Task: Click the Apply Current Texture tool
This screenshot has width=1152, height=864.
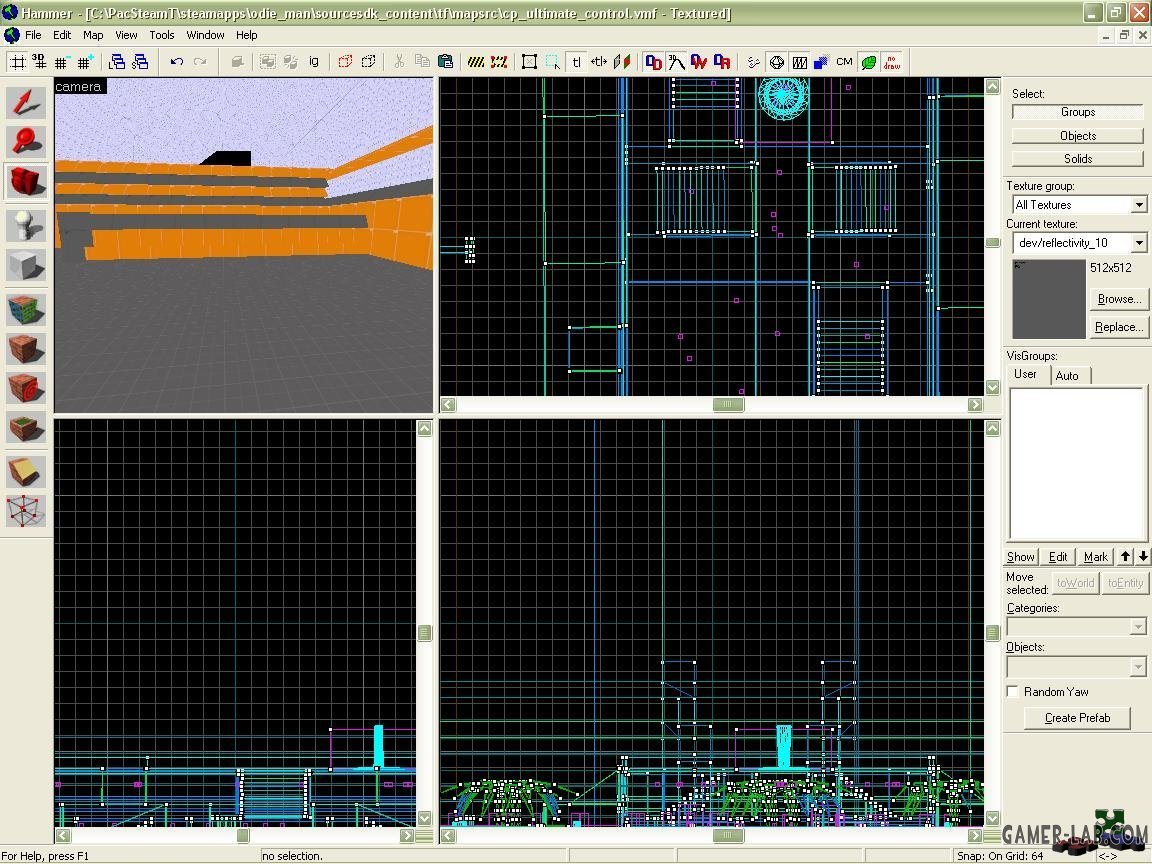Action: click(x=26, y=349)
